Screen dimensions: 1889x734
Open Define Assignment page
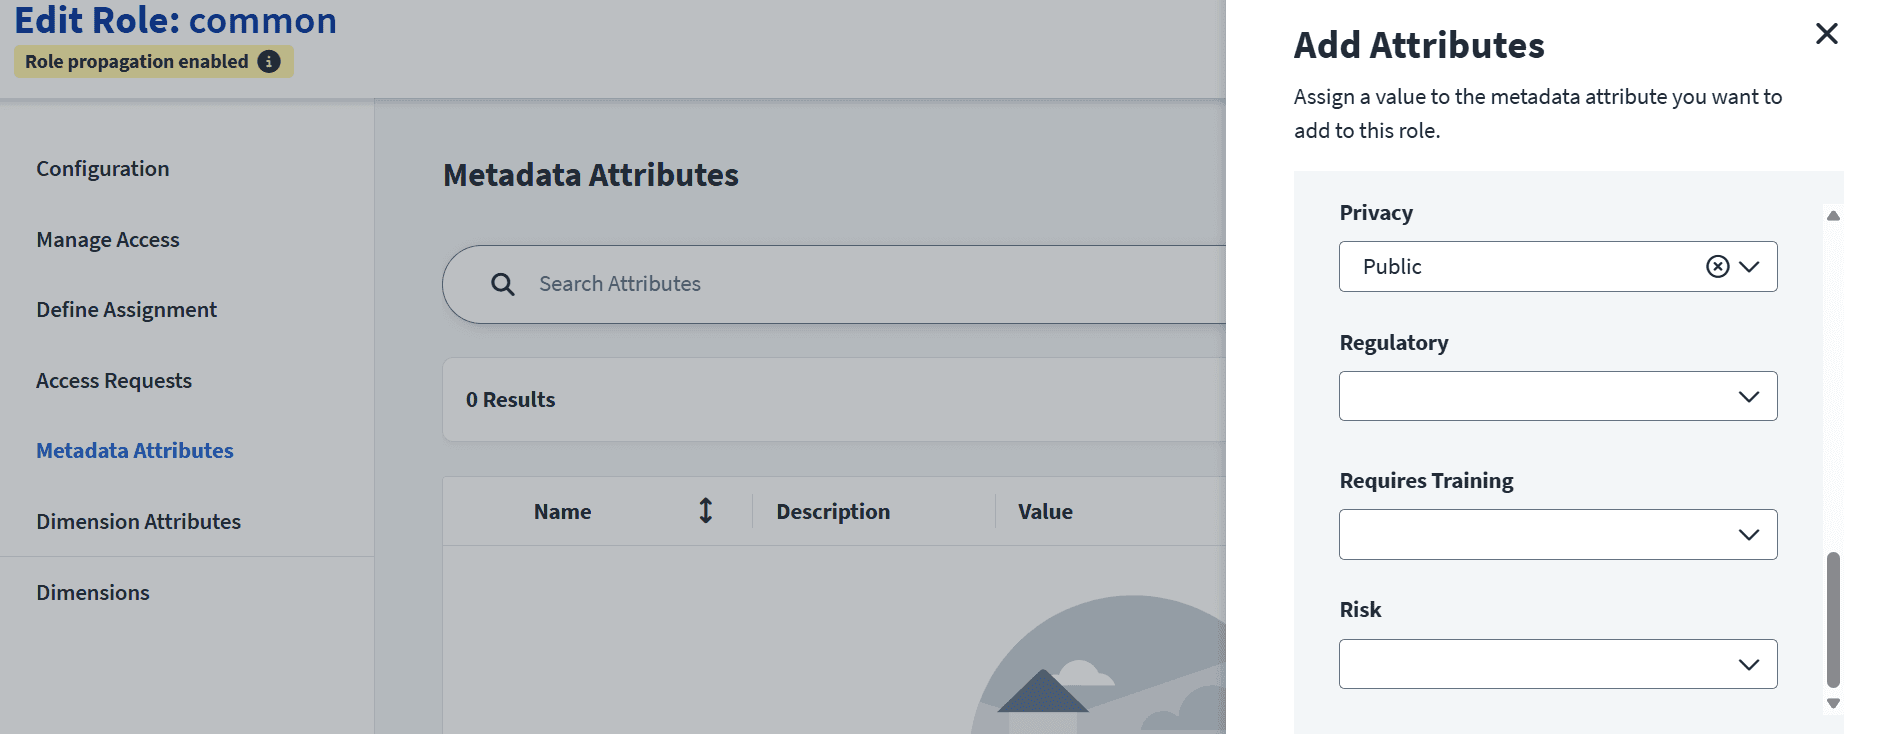(127, 310)
